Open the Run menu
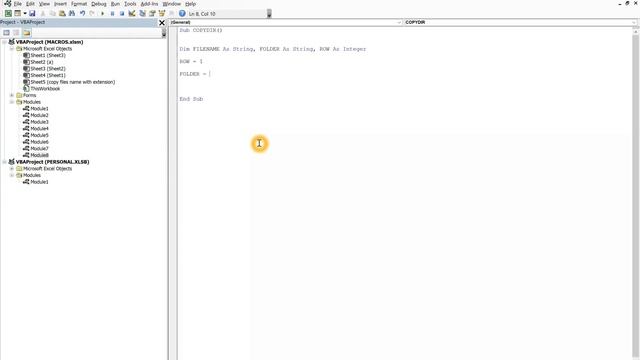This screenshot has height=360, width=640. [115, 4]
